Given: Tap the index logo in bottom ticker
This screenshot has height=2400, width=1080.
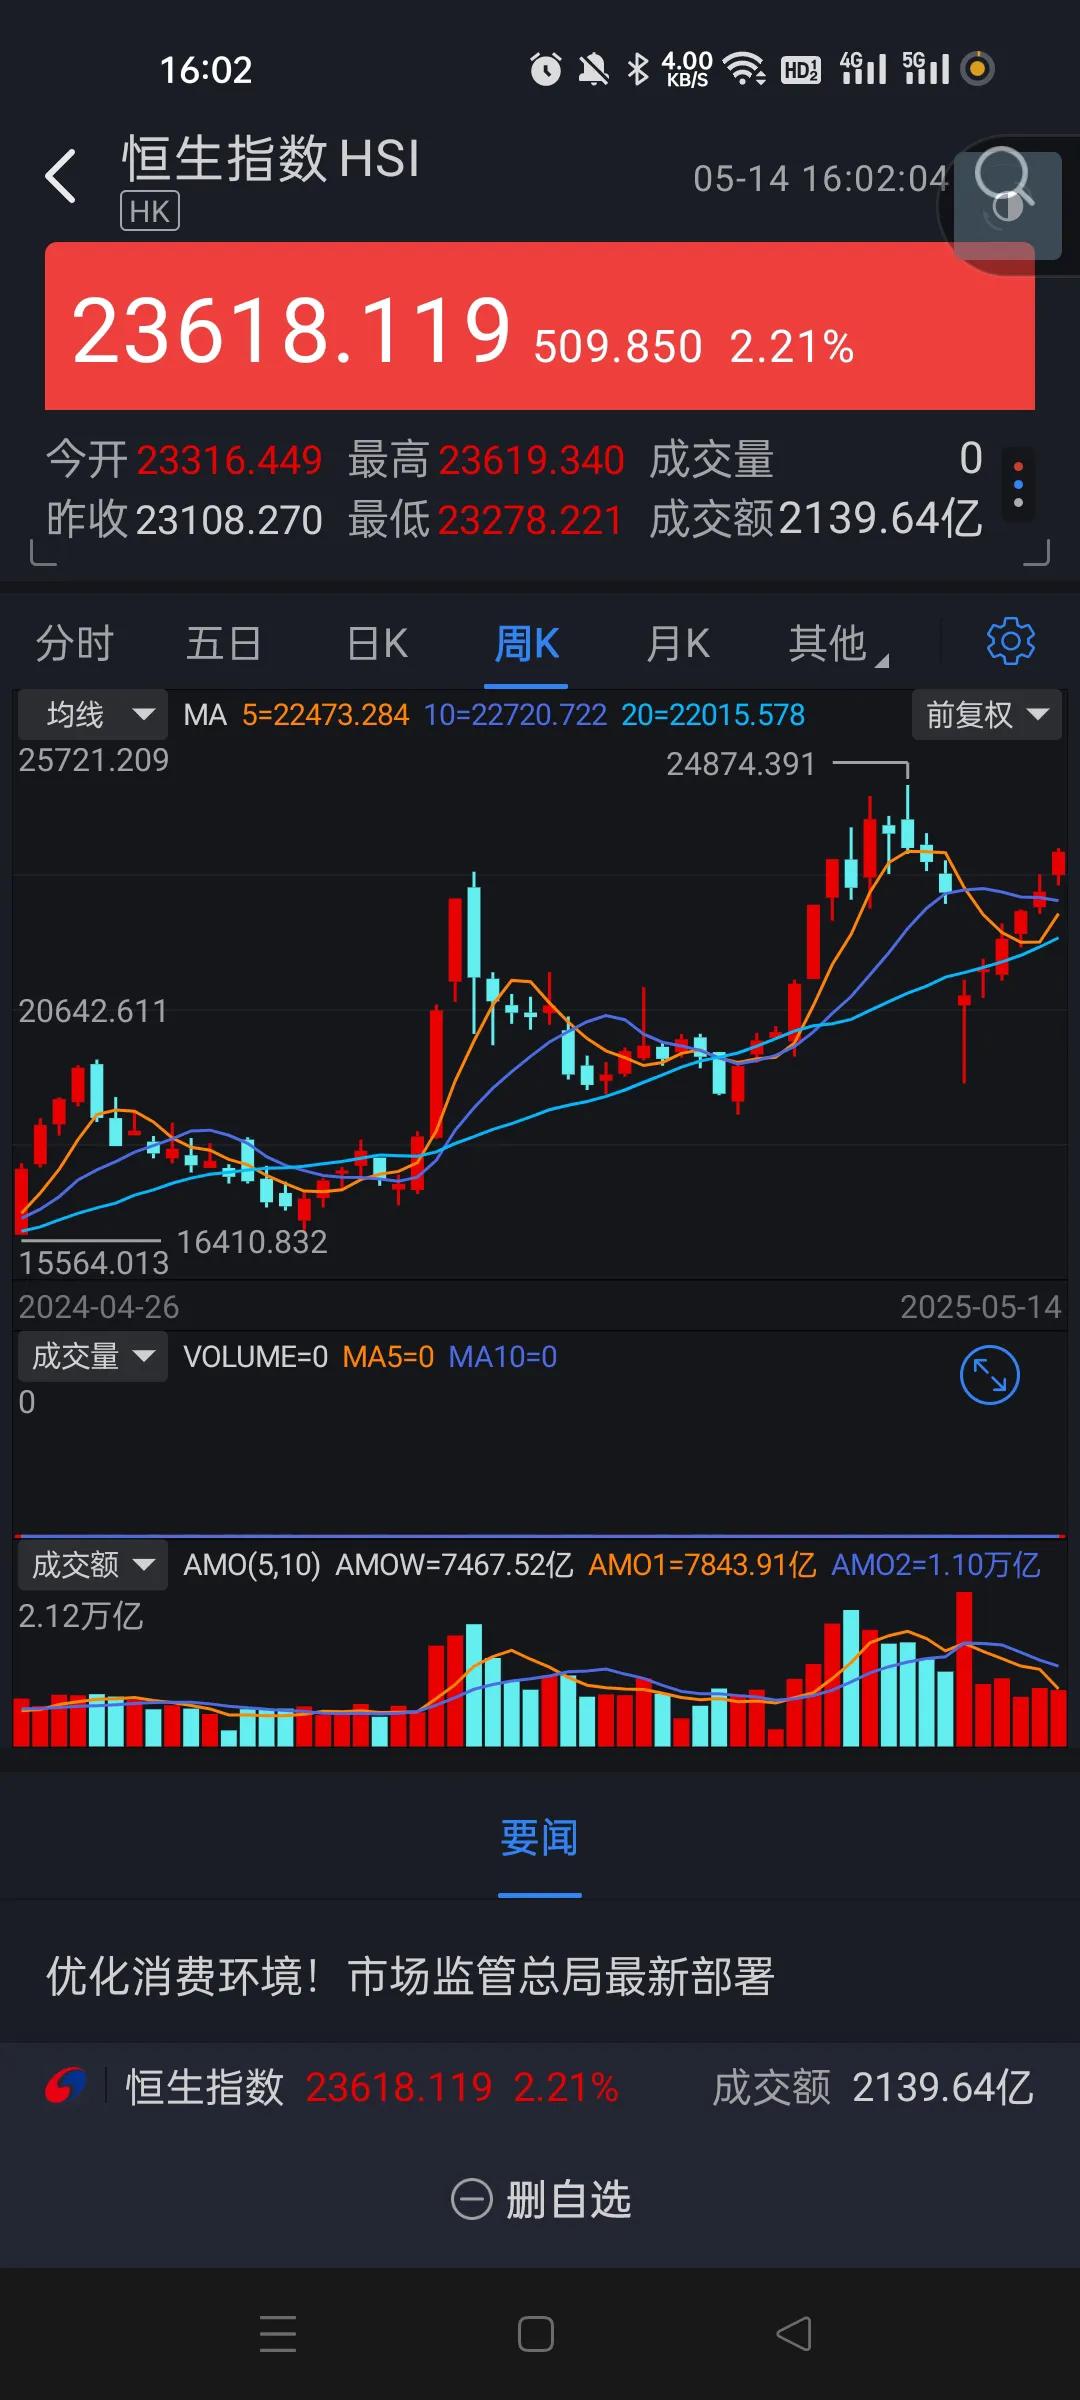Looking at the screenshot, I should pyautogui.click(x=66, y=2086).
